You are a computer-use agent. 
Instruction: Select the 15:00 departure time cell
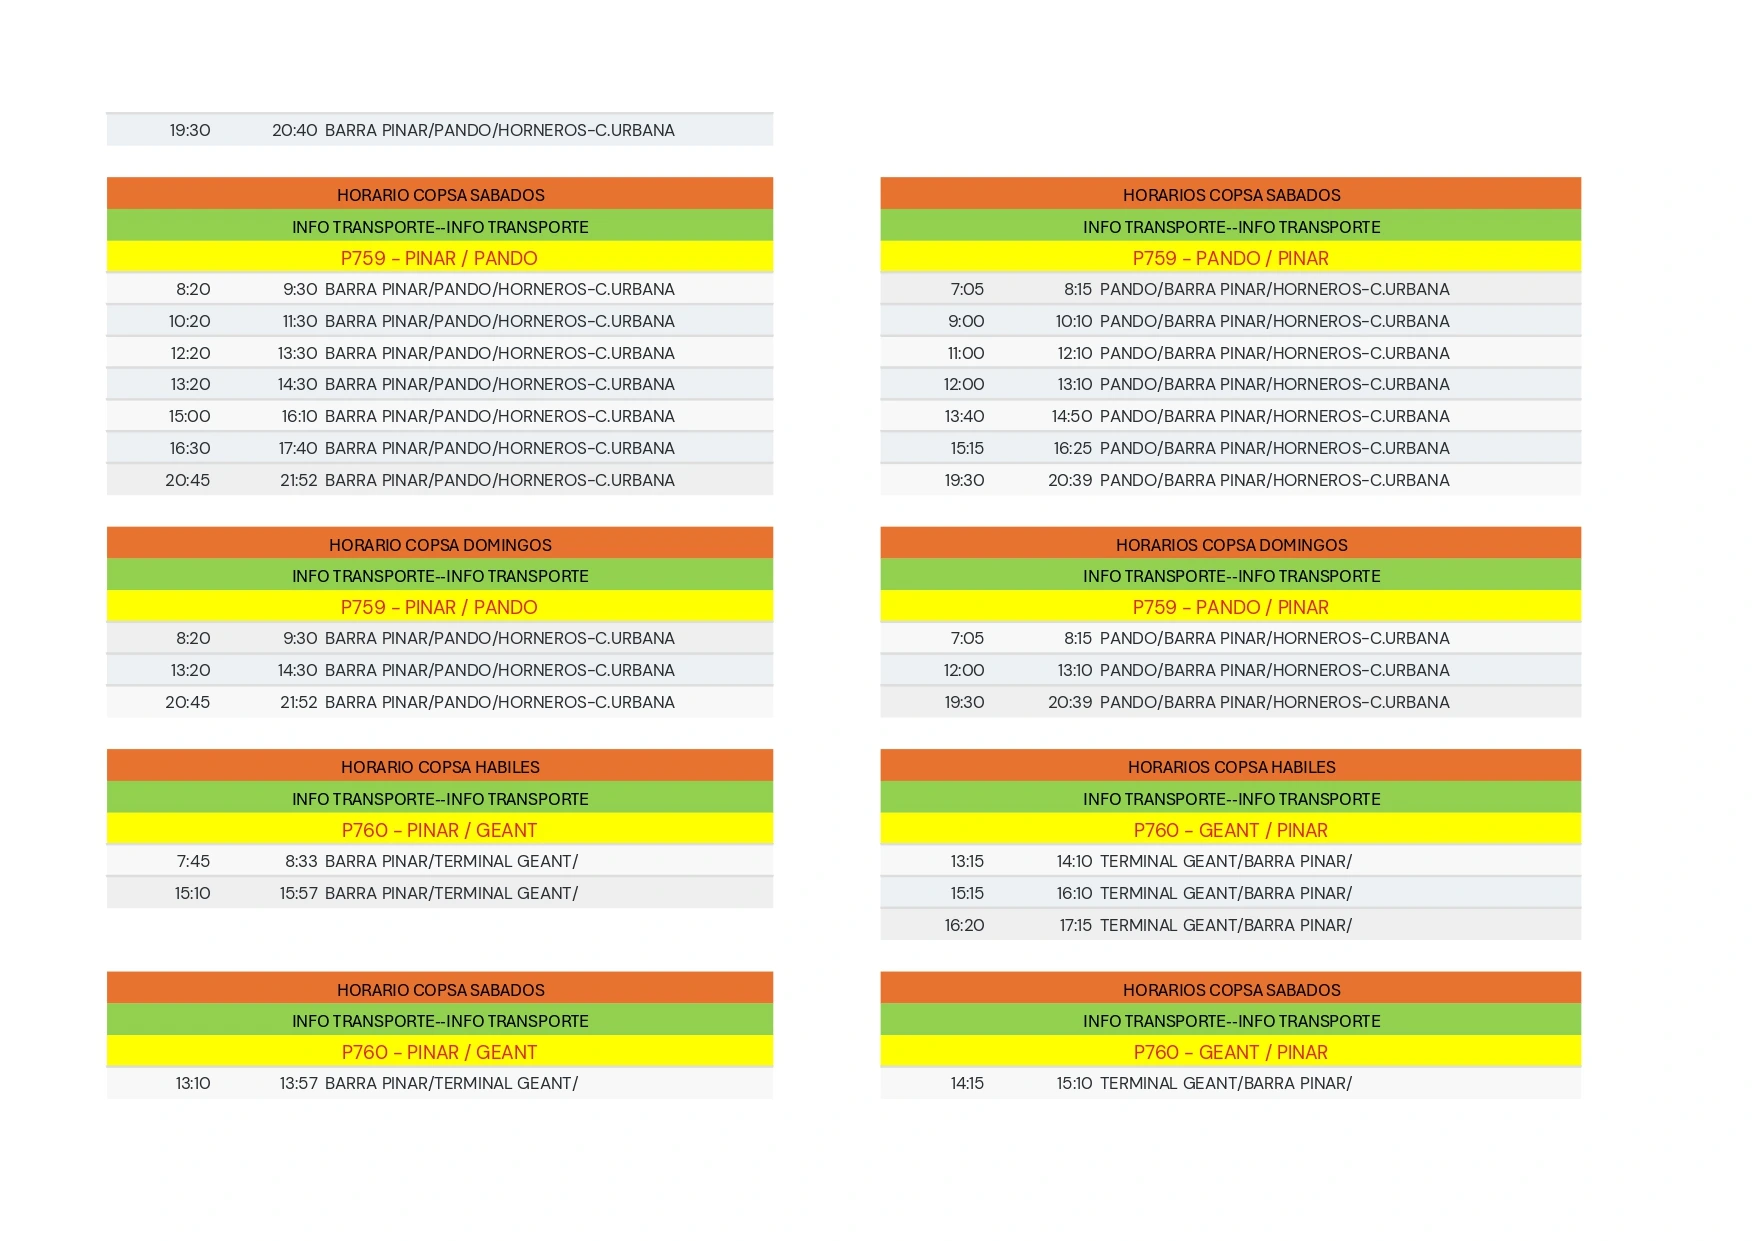(190, 416)
